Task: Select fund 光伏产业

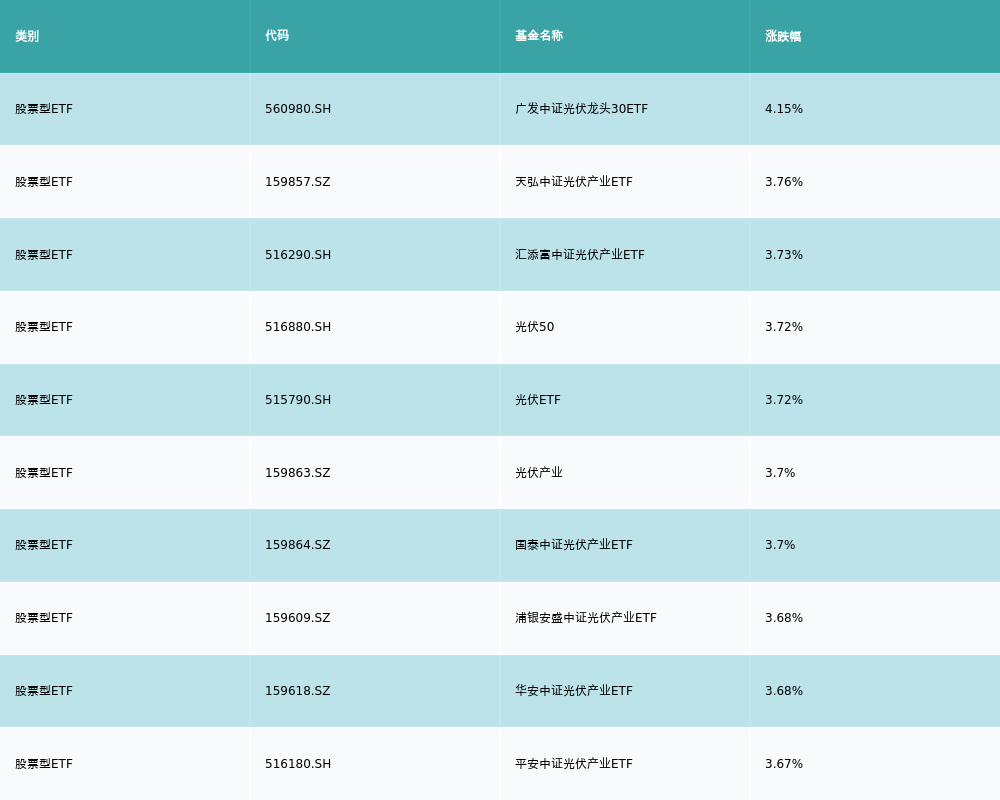Action: [539, 473]
